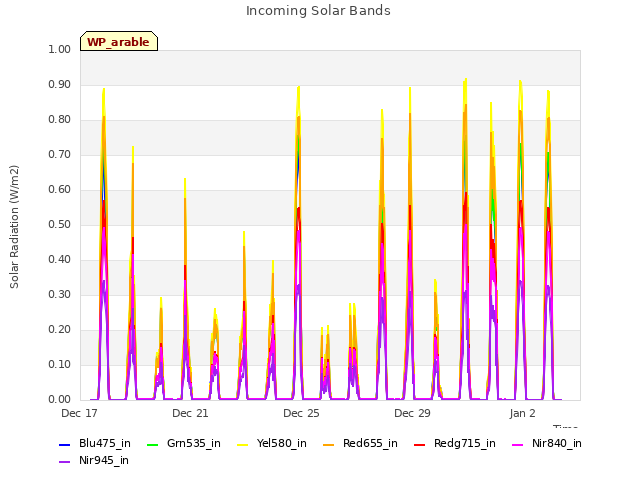640x480 pixels.
Task: Click the 0.00 y-axis tick label
Action: pyautogui.click(x=60, y=400)
